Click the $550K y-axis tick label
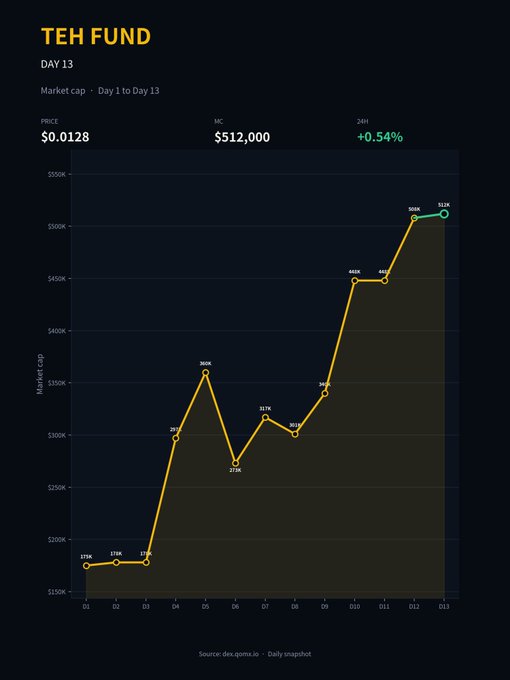The height and width of the screenshot is (680, 510). 57,174
